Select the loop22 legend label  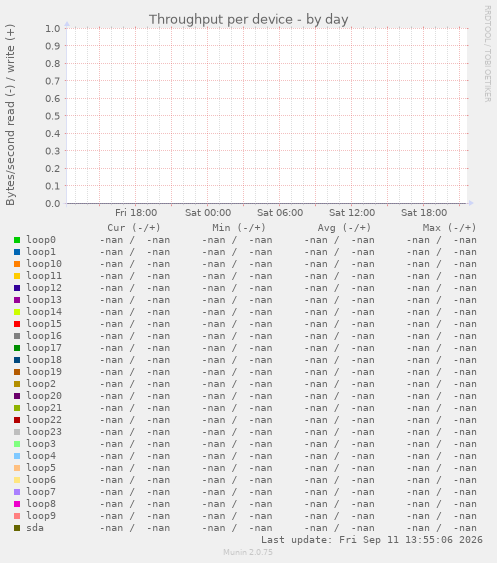(44, 420)
